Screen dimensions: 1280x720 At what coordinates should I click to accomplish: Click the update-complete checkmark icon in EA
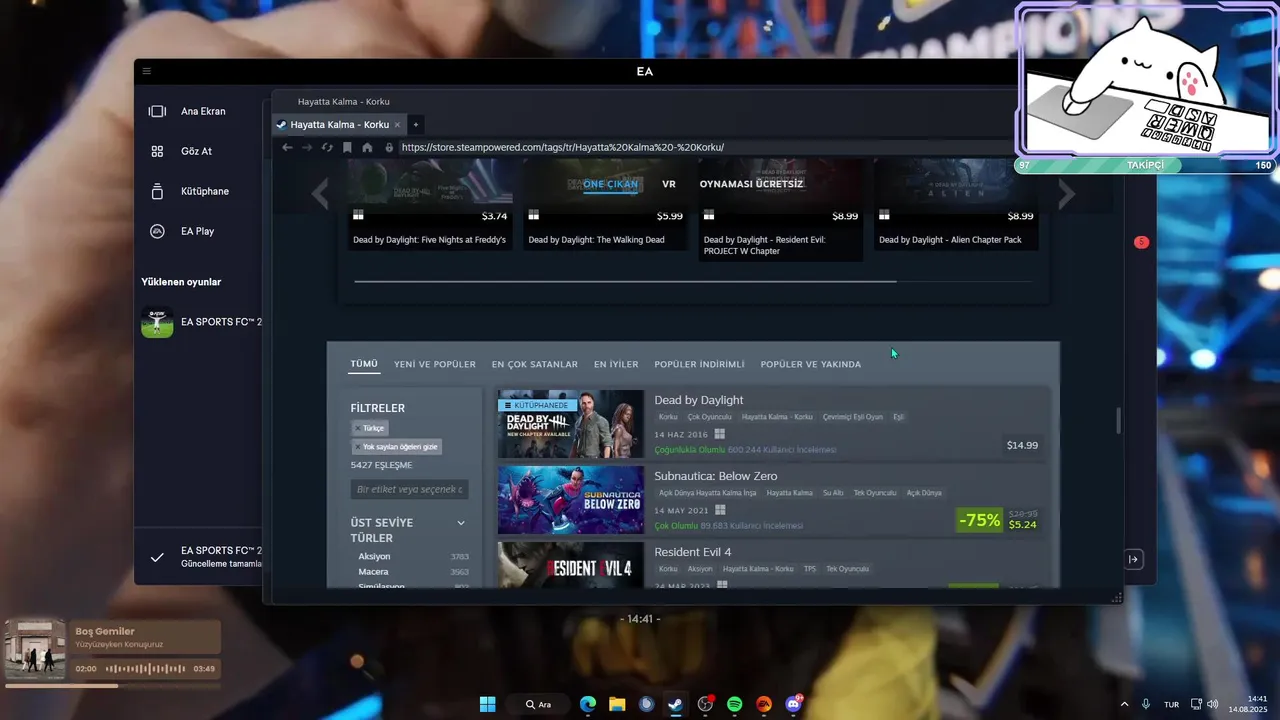157,557
